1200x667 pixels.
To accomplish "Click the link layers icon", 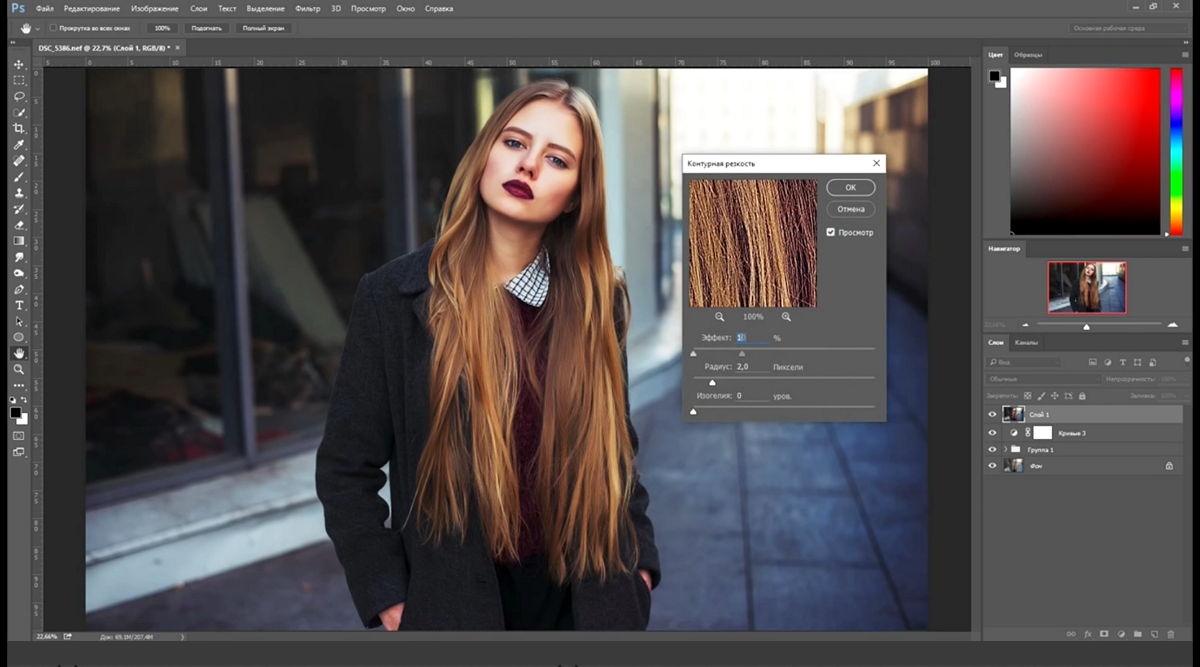I will [x=1071, y=633].
